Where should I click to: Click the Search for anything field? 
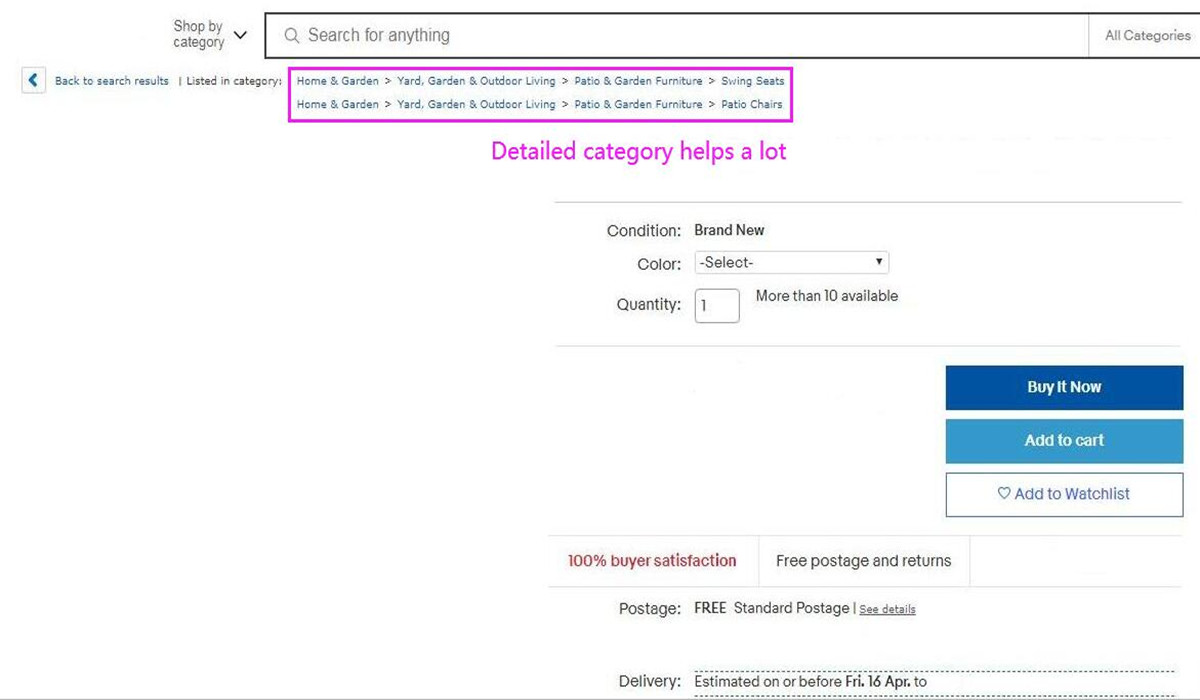point(677,36)
